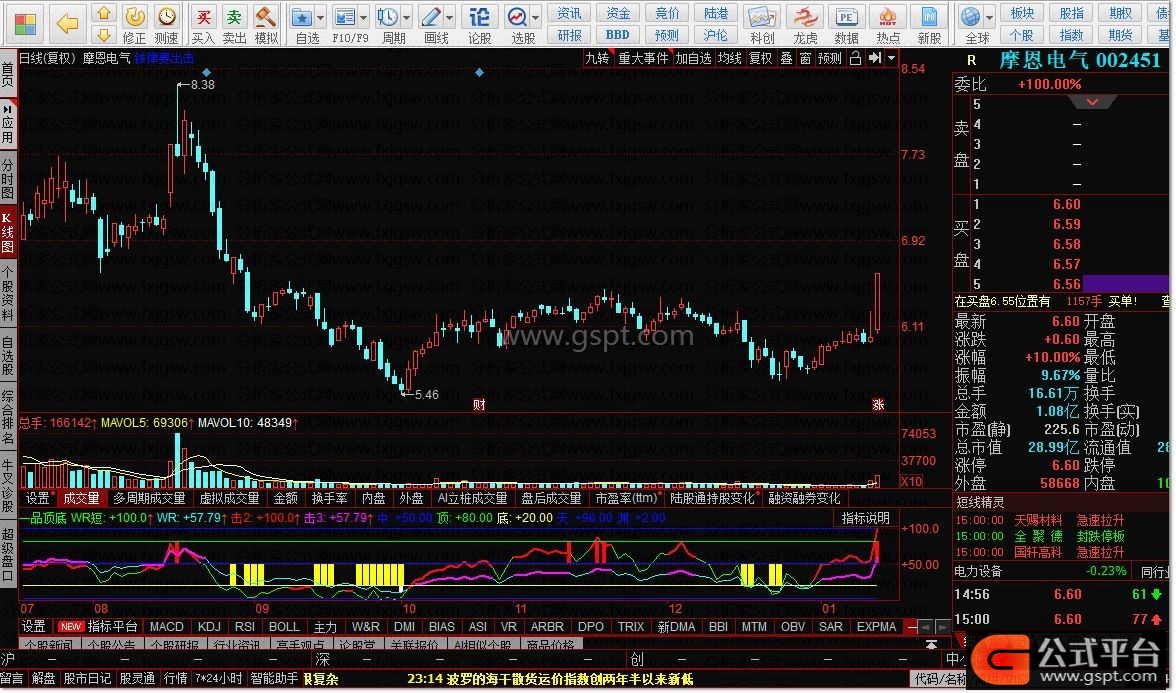Screen dimensions: 1176x693
Task: Collapse the order book red chevron
Action: (1092, 102)
